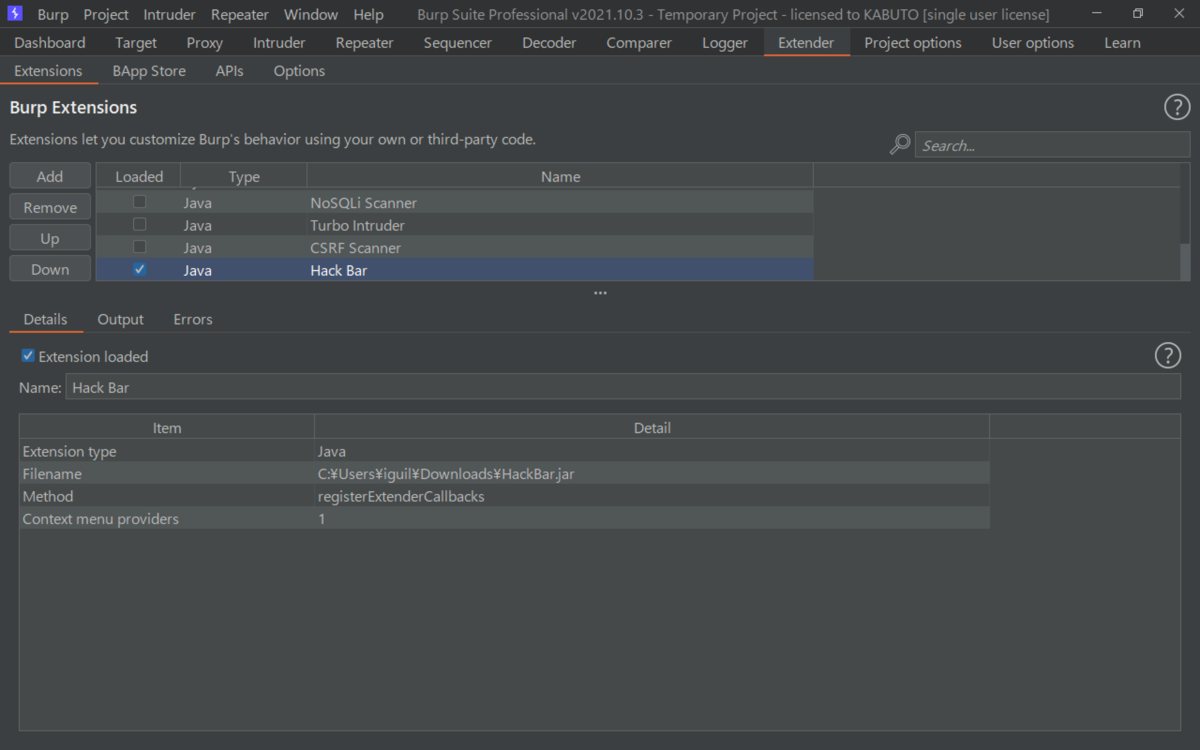This screenshot has width=1200, height=750.
Task: Restore the window using the title bar button
Action: click(1138, 14)
